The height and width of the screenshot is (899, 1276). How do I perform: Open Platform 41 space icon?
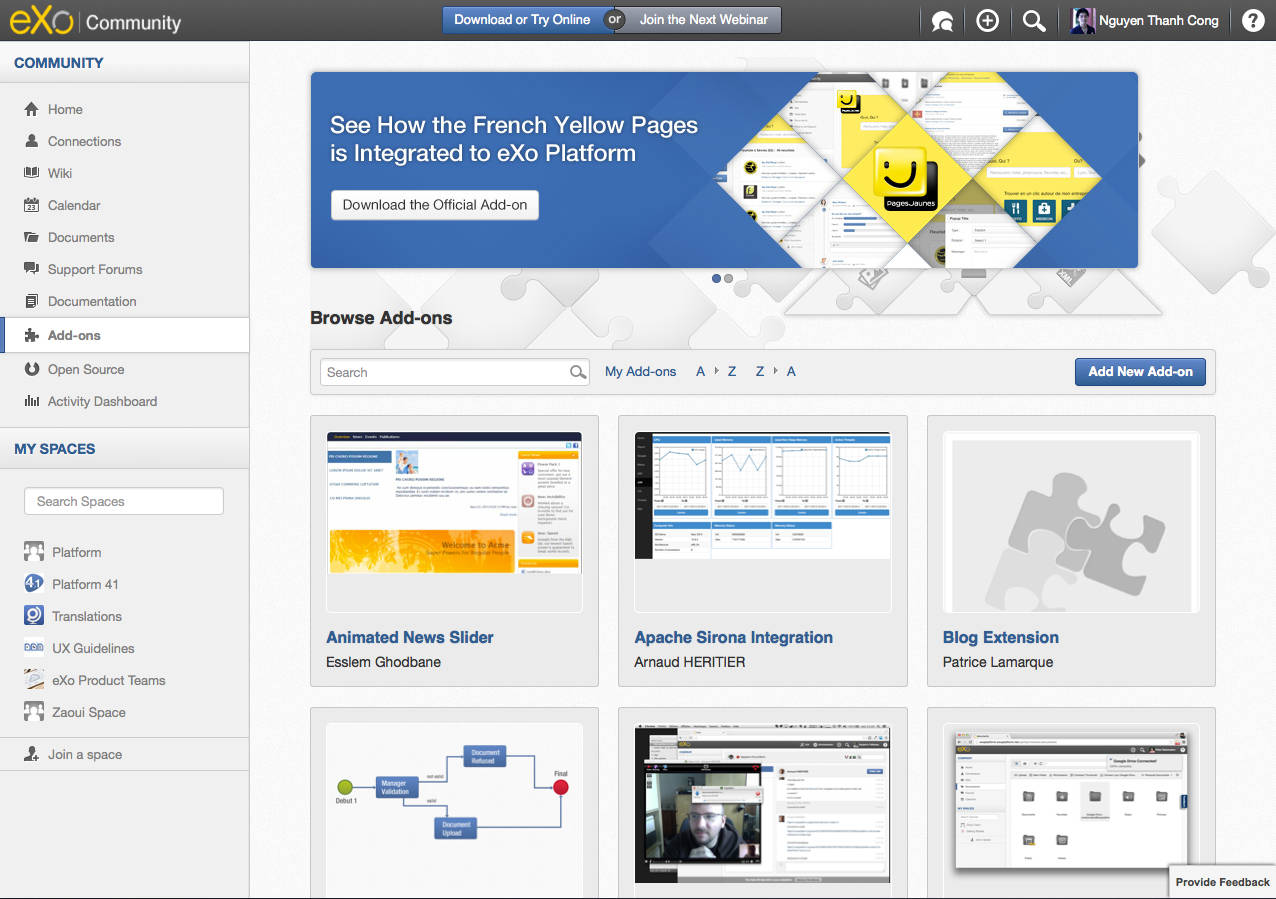coord(34,584)
